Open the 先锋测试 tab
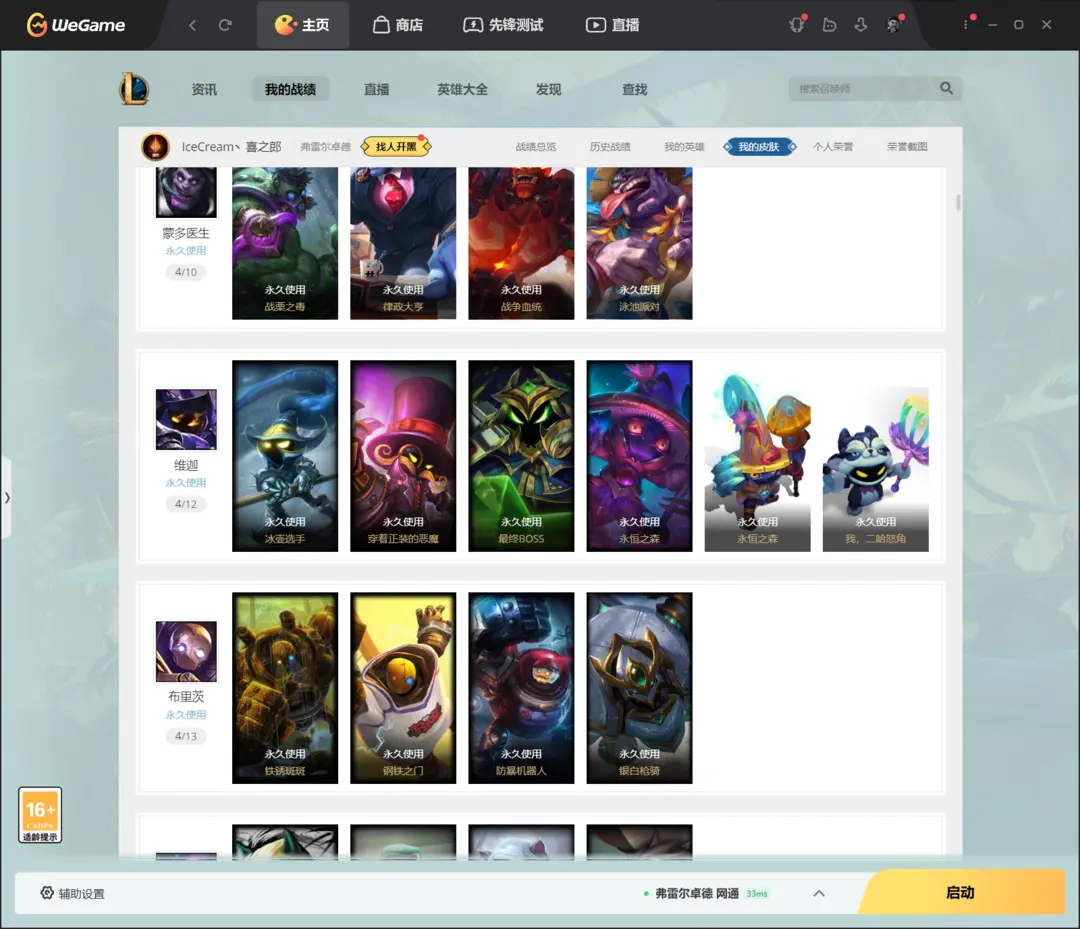The width and height of the screenshot is (1080, 929). [503, 25]
